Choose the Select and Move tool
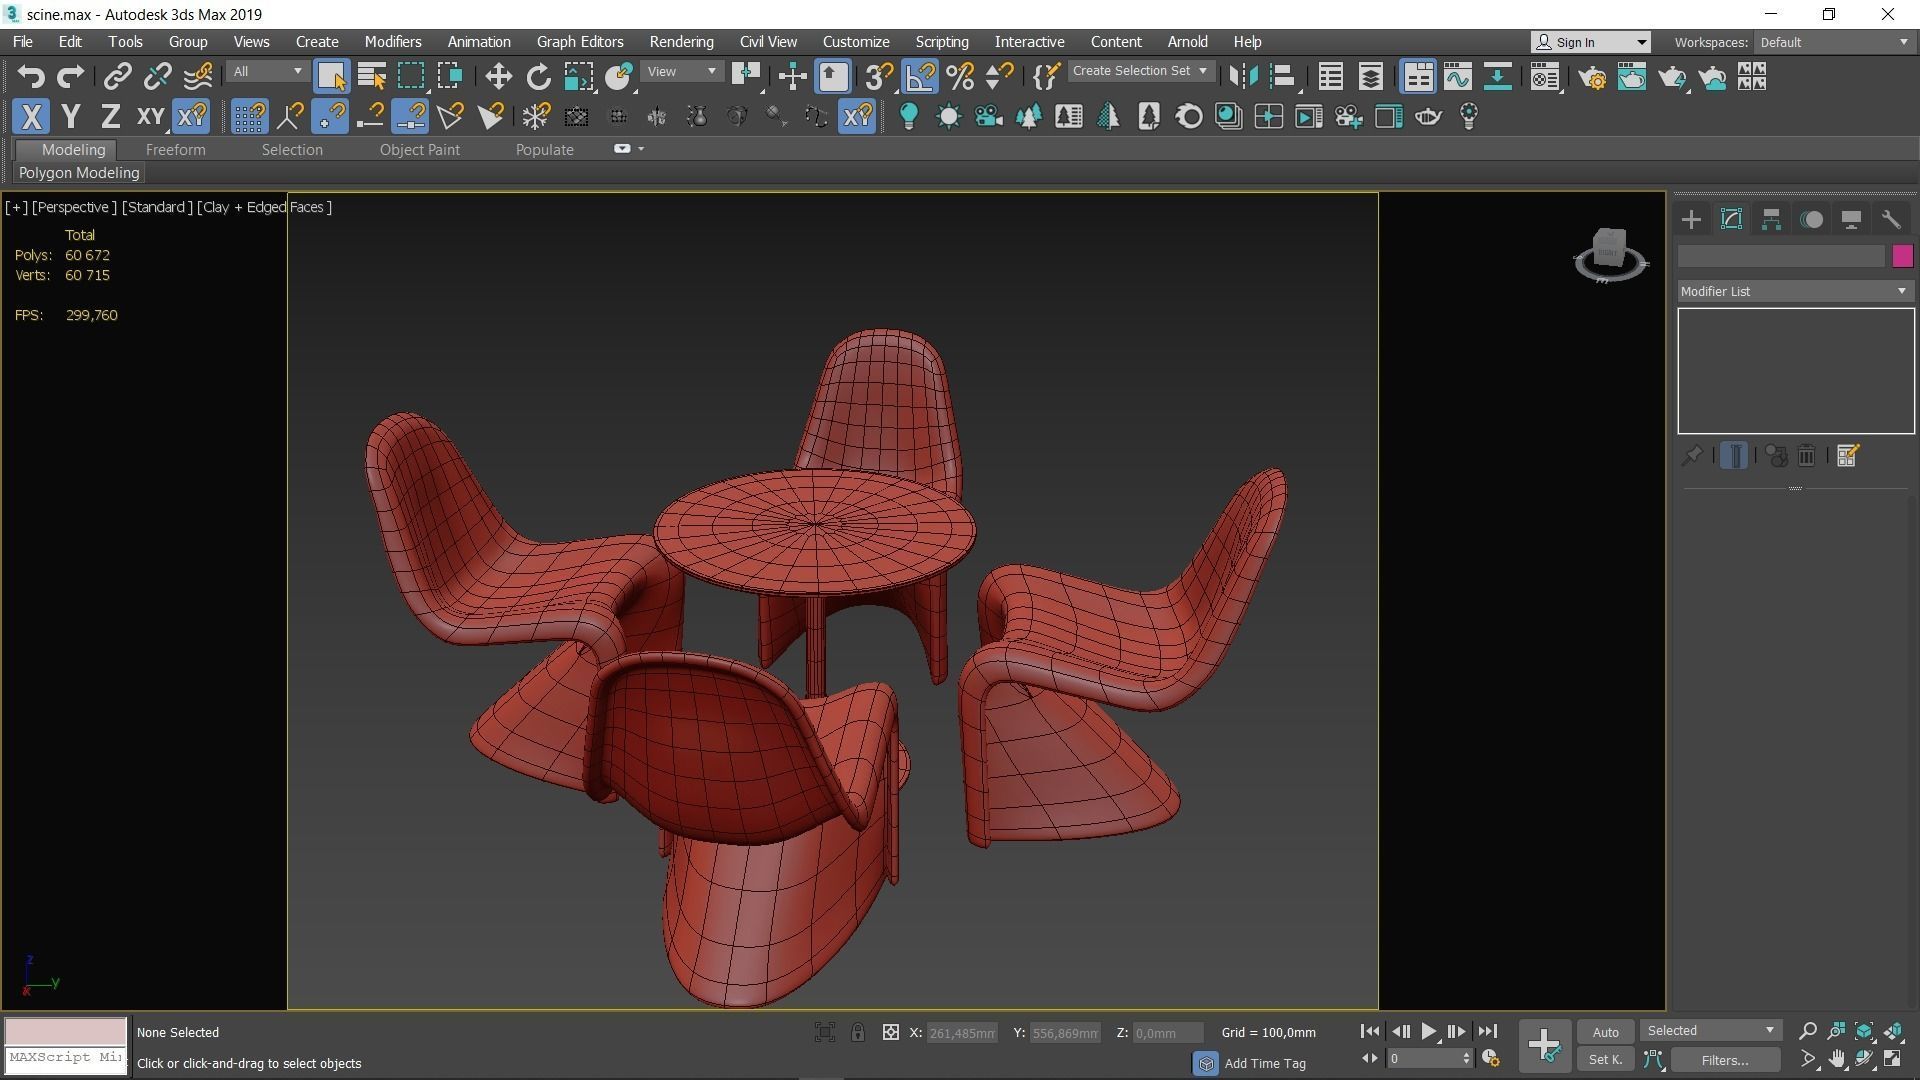The image size is (1920, 1080). pyautogui.click(x=498, y=77)
